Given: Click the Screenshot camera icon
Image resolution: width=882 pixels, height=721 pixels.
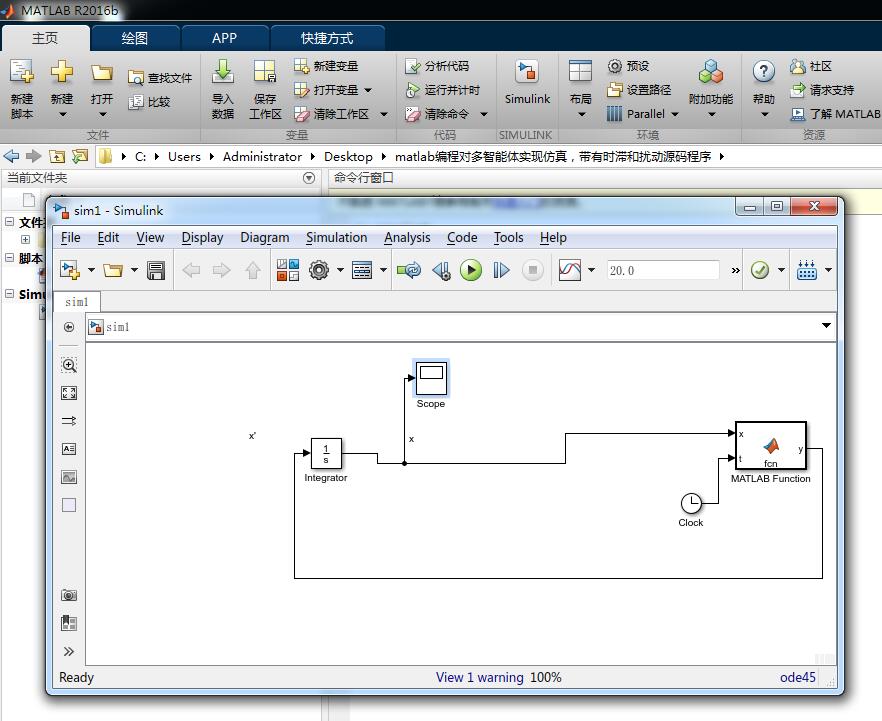Looking at the screenshot, I should [69, 595].
